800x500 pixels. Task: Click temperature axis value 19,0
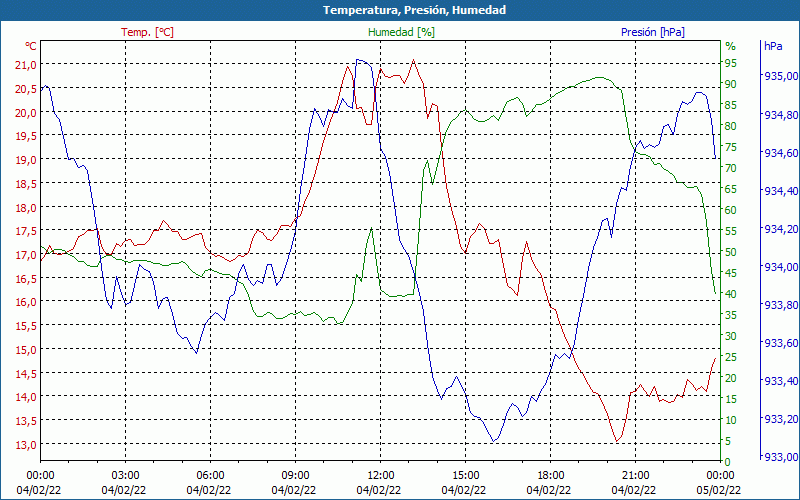coord(26,160)
